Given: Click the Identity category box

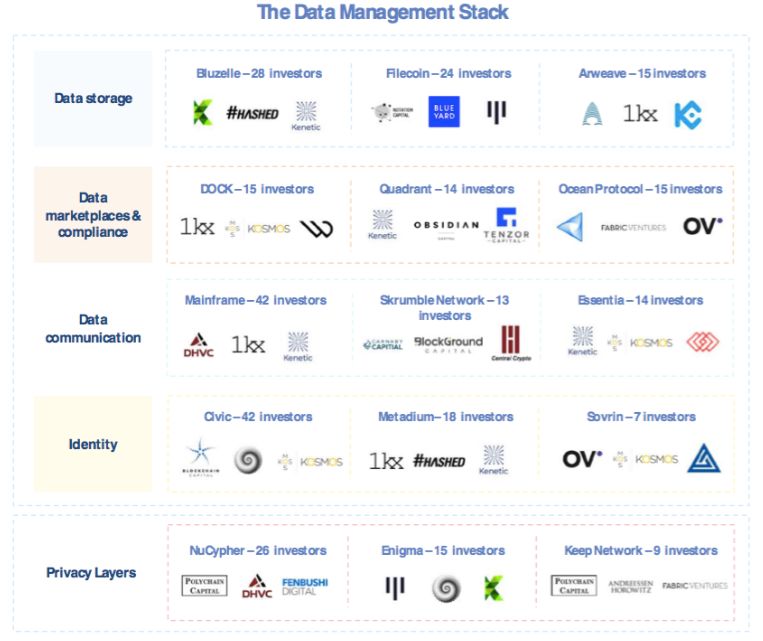Looking at the screenshot, I should pyautogui.click(x=93, y=444).
